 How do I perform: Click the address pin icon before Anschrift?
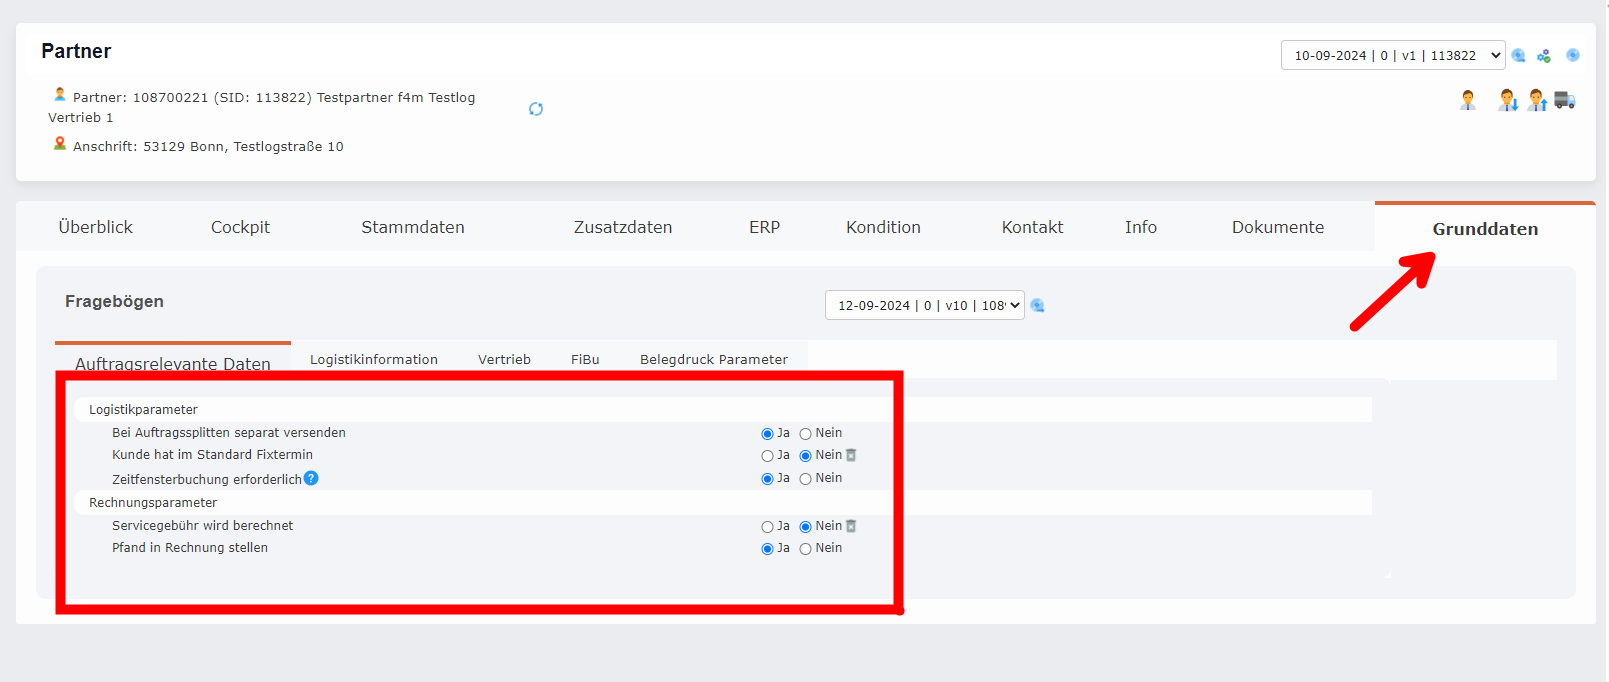pos(60,144)
